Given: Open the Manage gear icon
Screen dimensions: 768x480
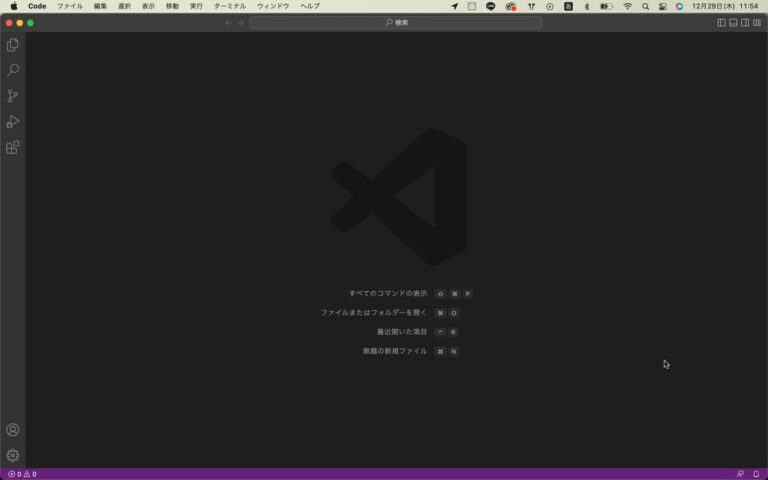Looking at the screenshot, I should (13, 455).
